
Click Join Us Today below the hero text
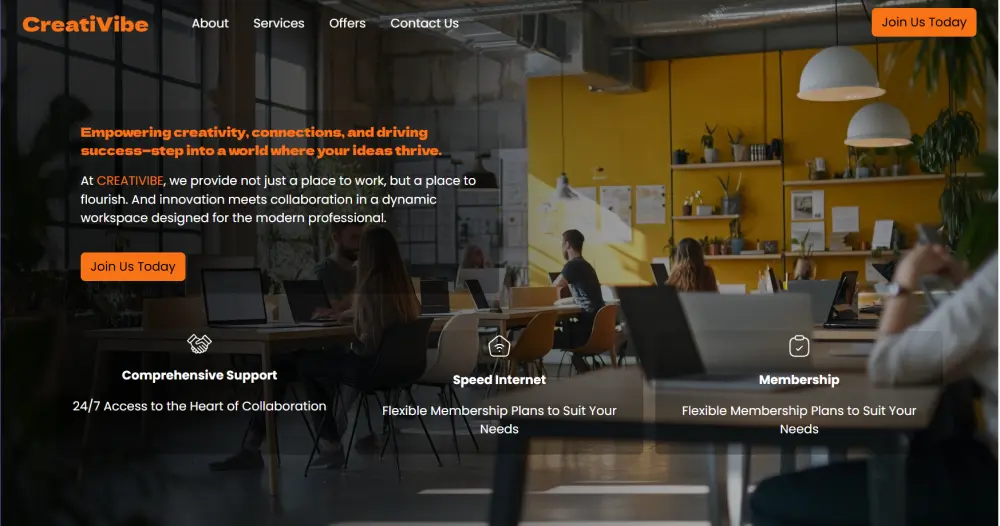point(133,267)
